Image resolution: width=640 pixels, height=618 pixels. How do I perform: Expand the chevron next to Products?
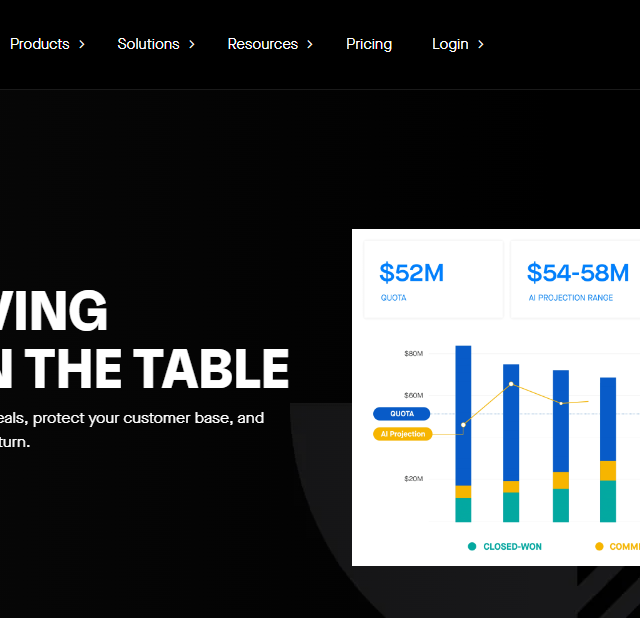tap(82, 44)
